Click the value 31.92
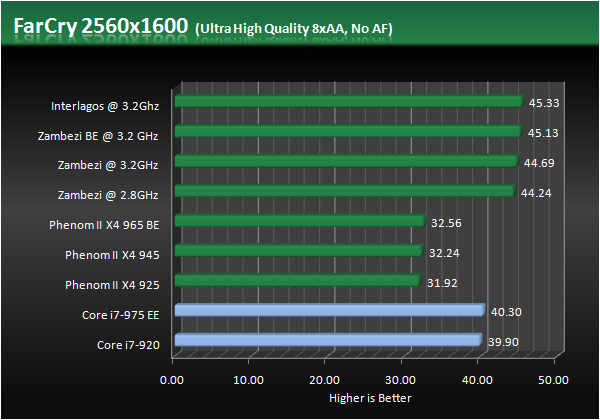The width and height of the screenshot is (600, 420). 442,283
